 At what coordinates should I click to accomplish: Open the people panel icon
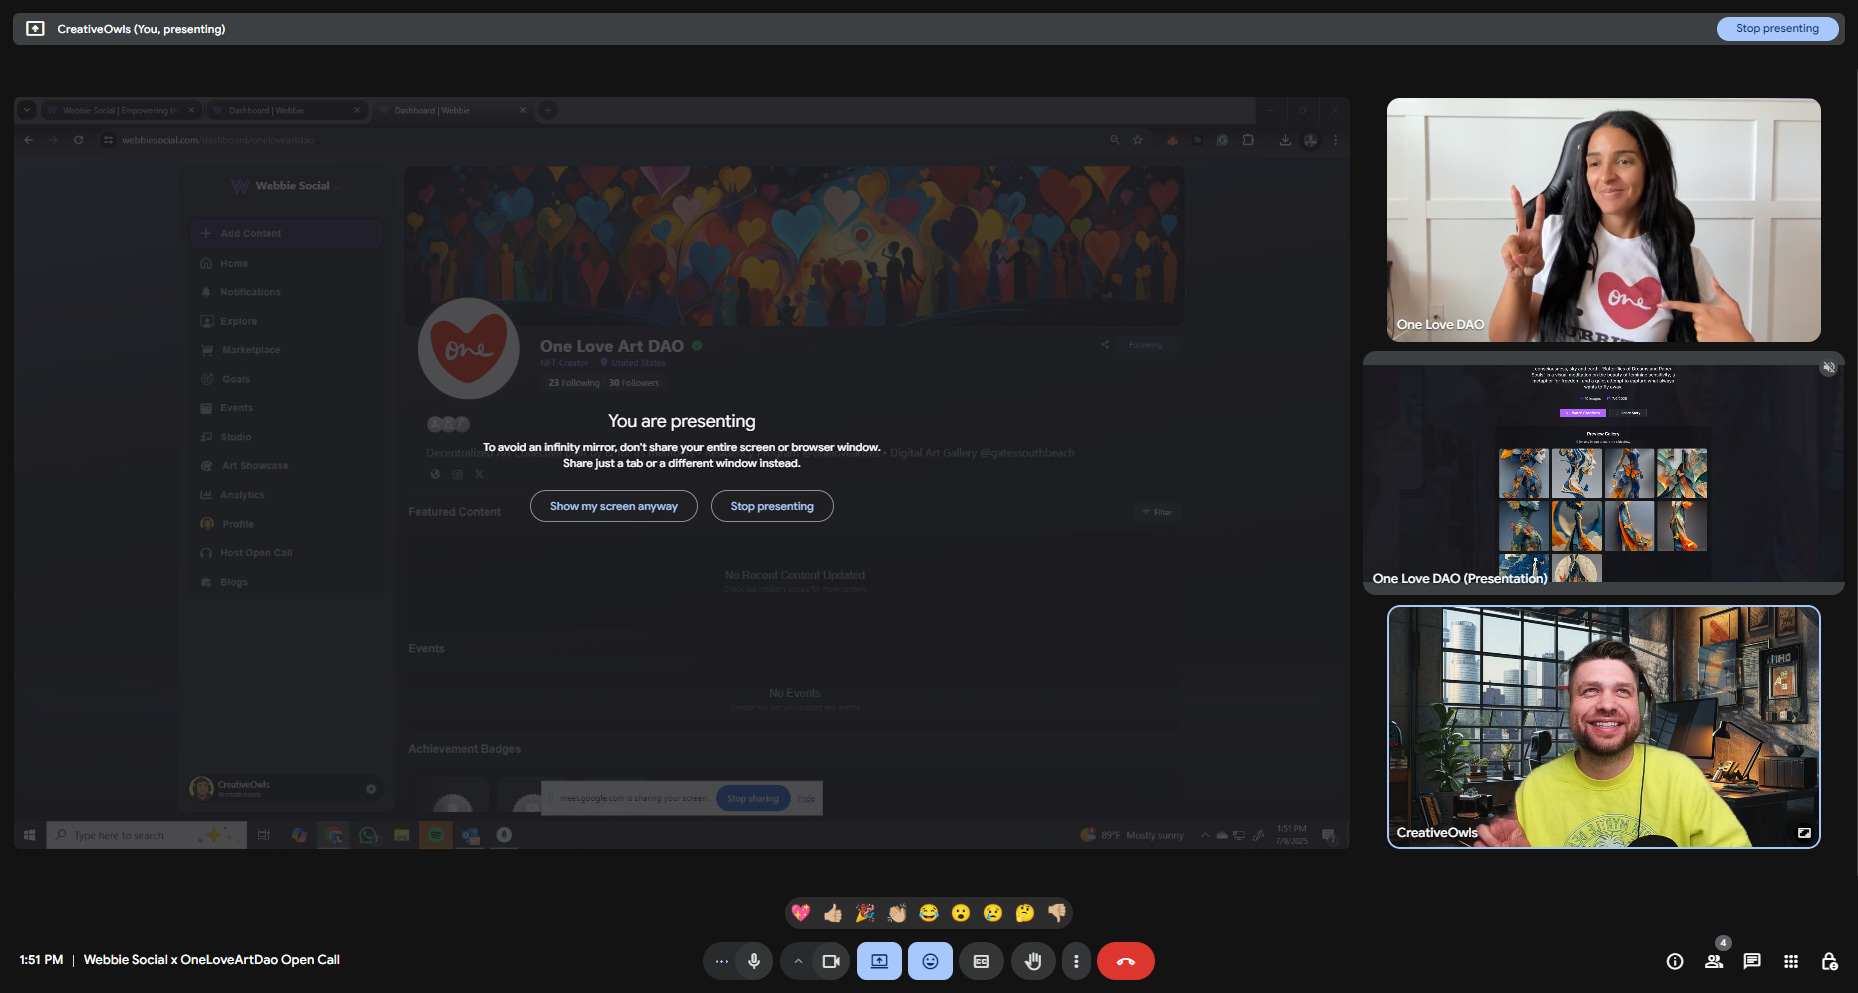(x=1714, y=961)
